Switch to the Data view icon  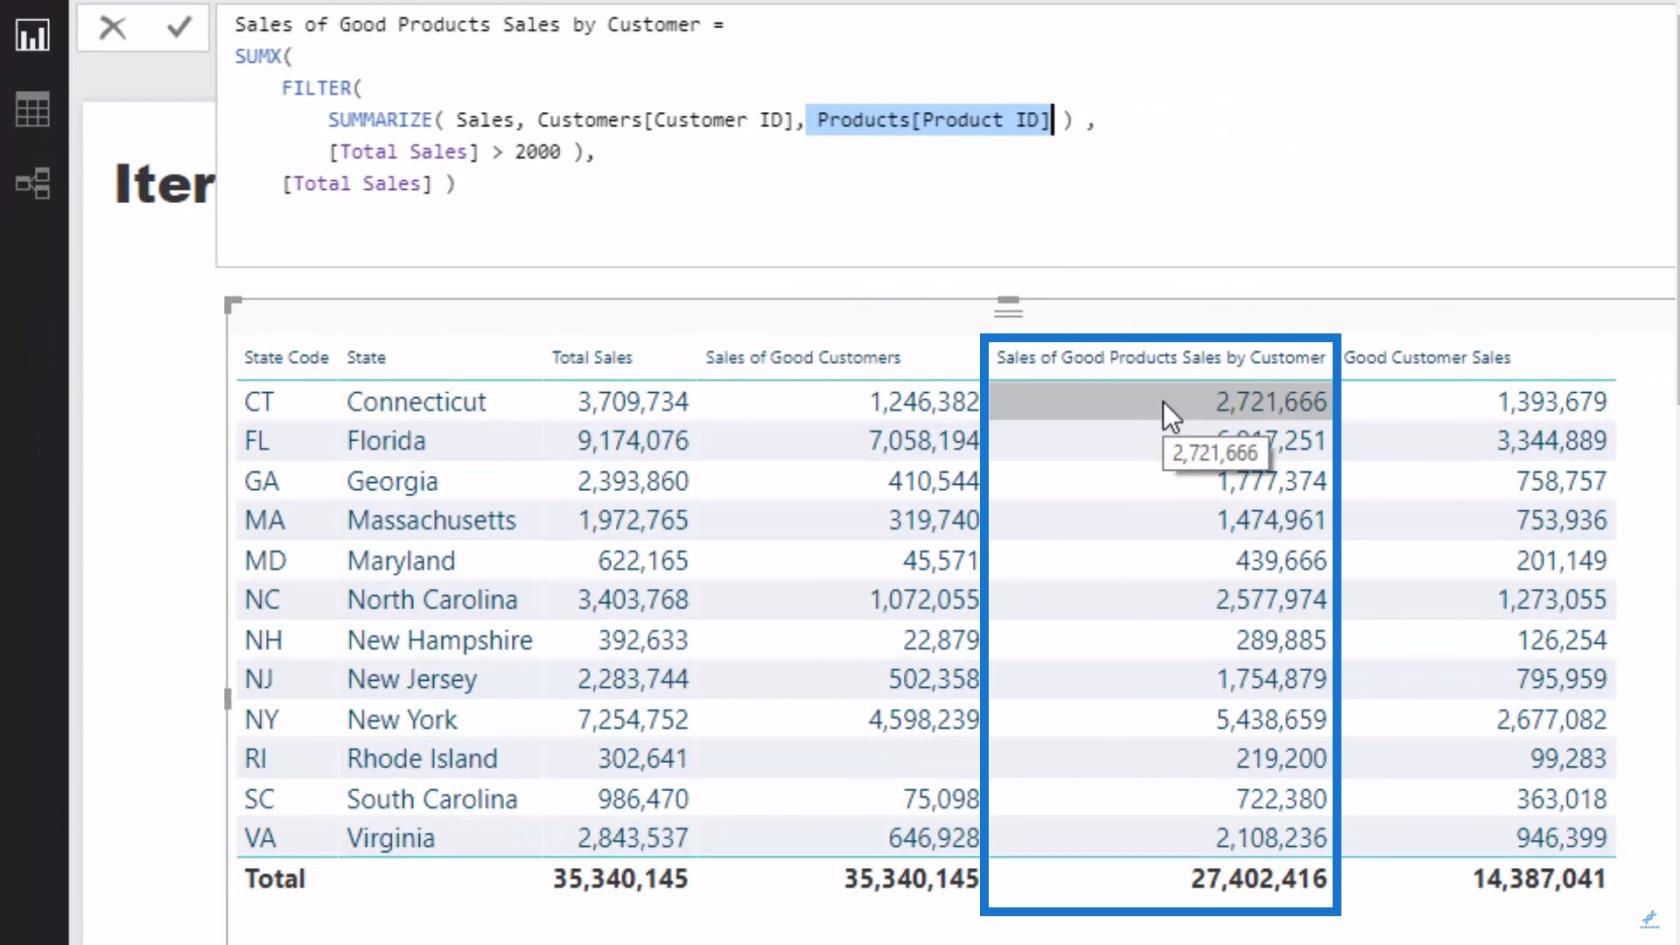[32, 109]
